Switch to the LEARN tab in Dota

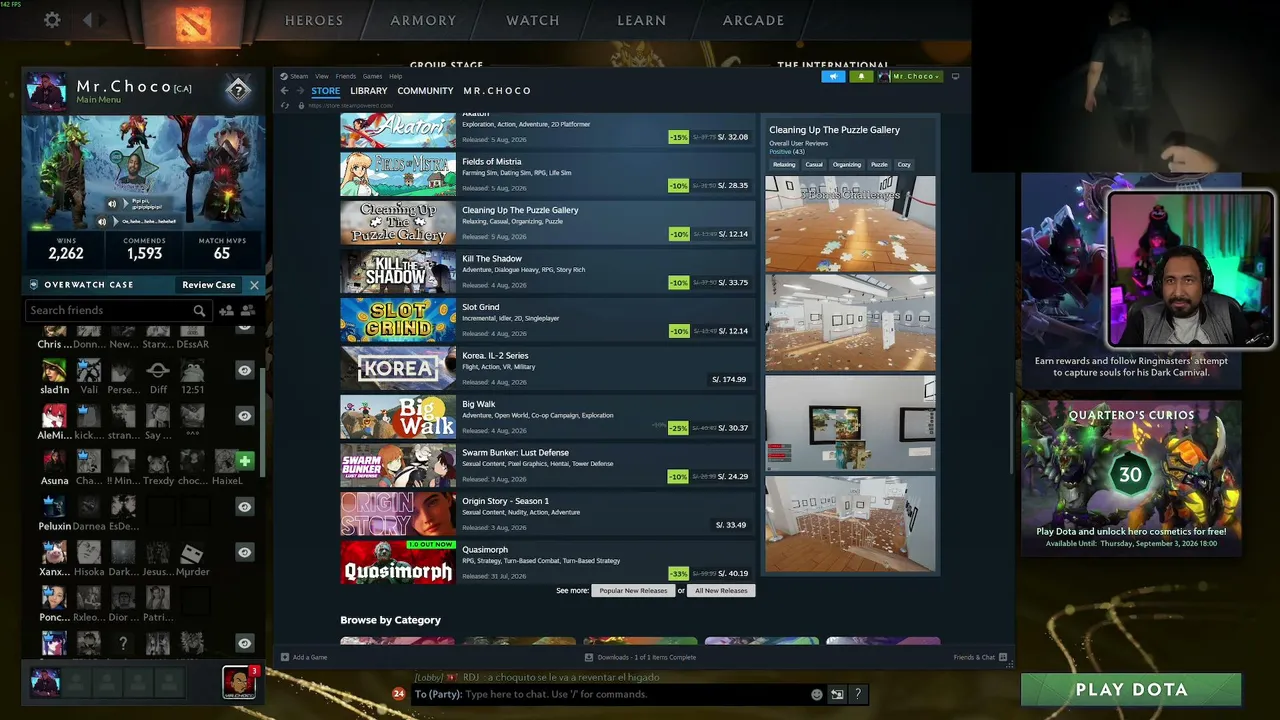point(642,20)
